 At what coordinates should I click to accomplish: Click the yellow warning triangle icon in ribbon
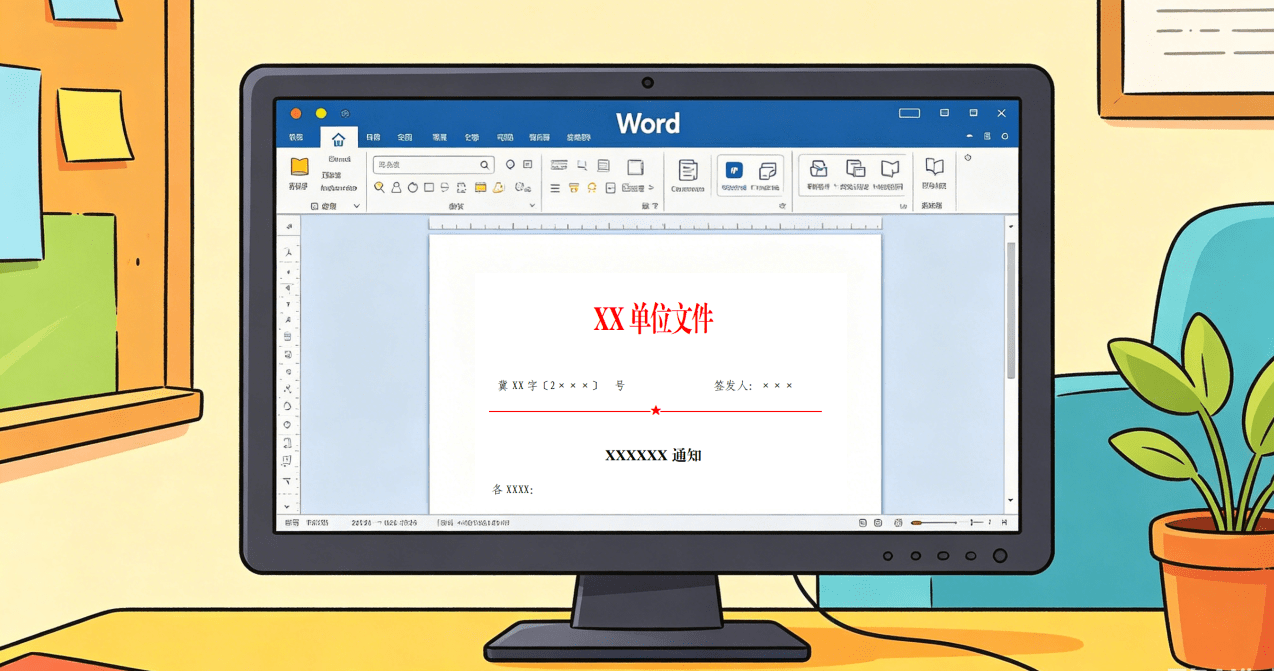click(x=498, y=187)
